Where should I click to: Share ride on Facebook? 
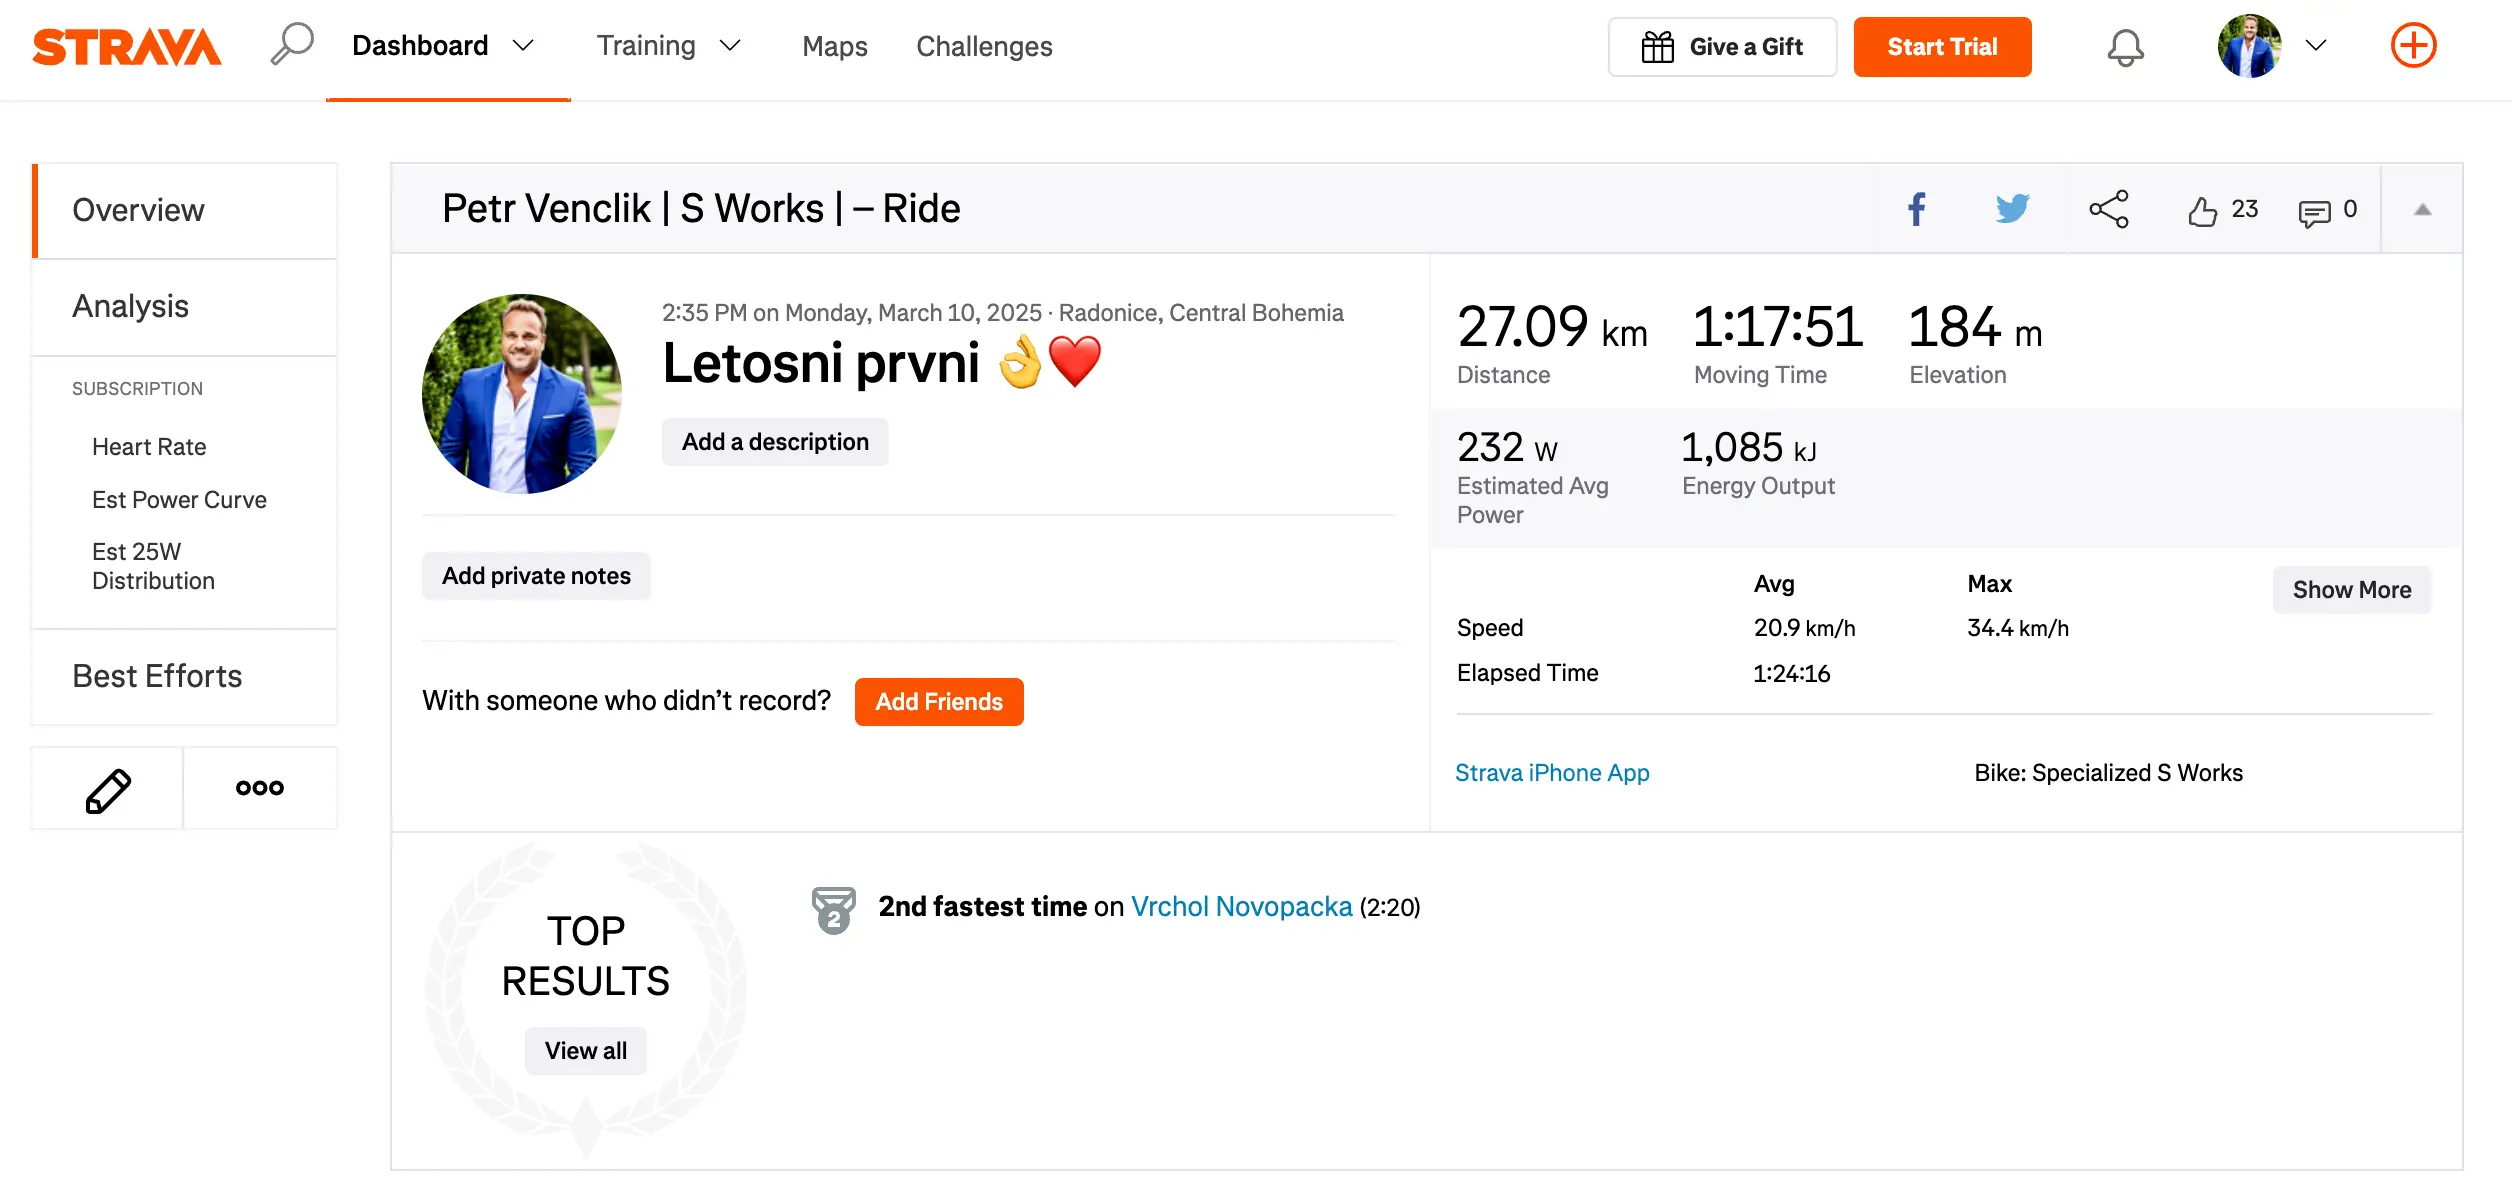pyautogui.click(x=1916, y=209)
